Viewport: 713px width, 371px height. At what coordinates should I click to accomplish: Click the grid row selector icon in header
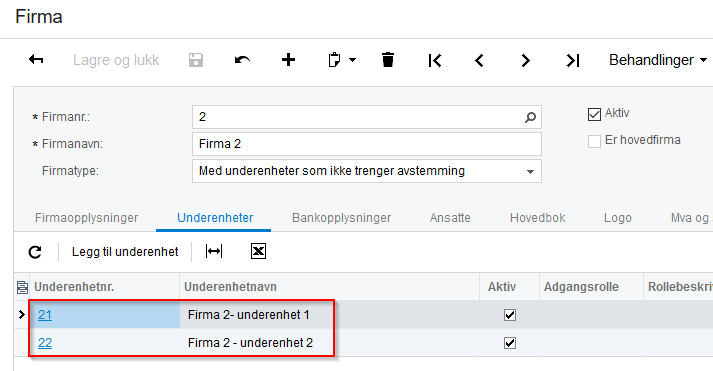tap(22, 287)
